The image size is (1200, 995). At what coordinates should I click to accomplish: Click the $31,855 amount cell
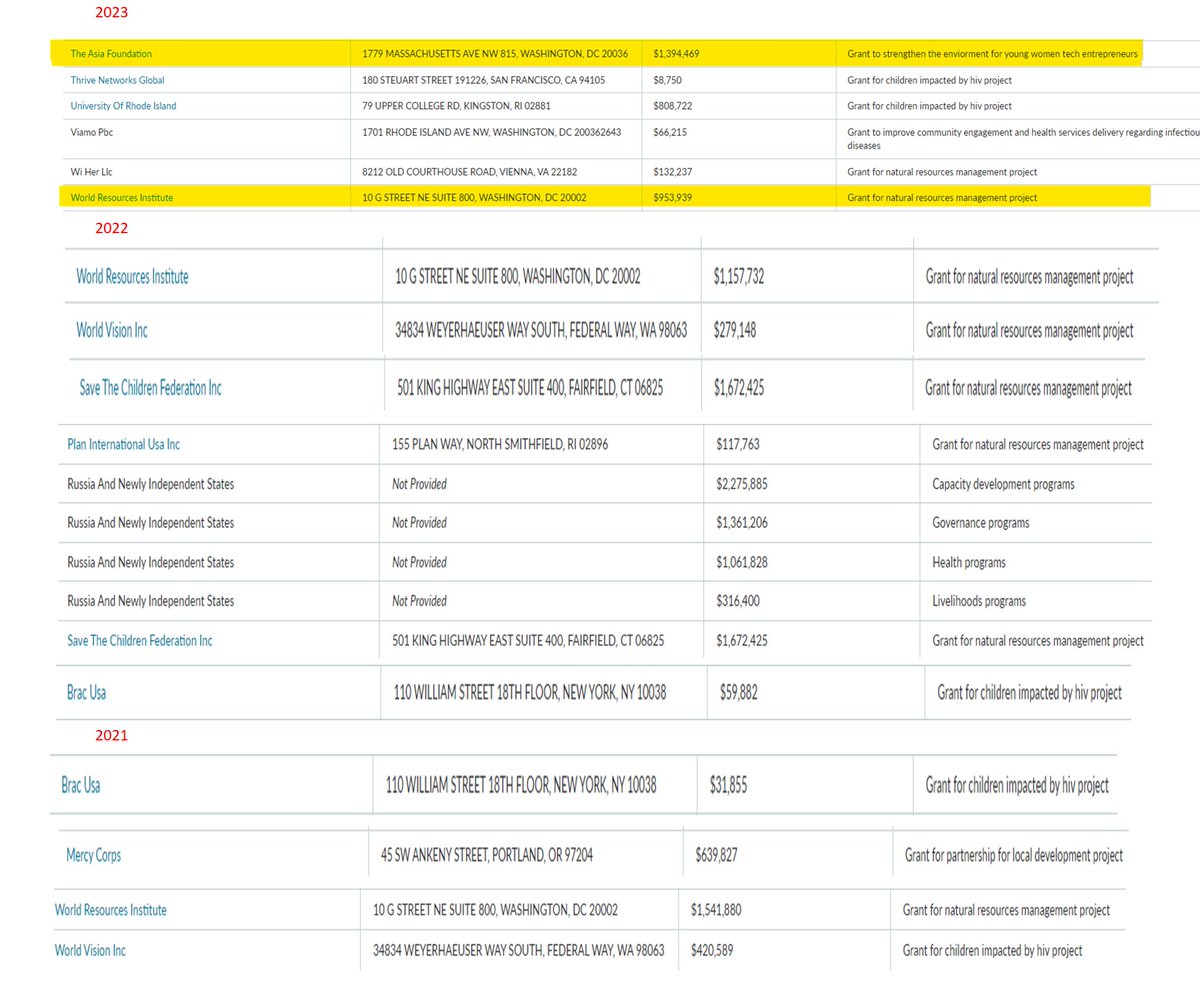(728, 786)
